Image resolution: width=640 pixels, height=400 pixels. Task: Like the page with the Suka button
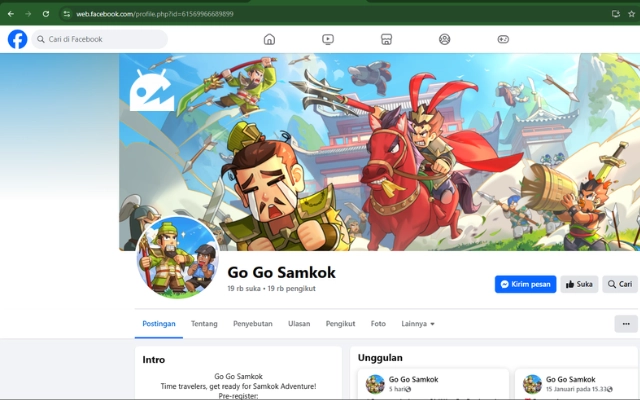tap(579, 284)
